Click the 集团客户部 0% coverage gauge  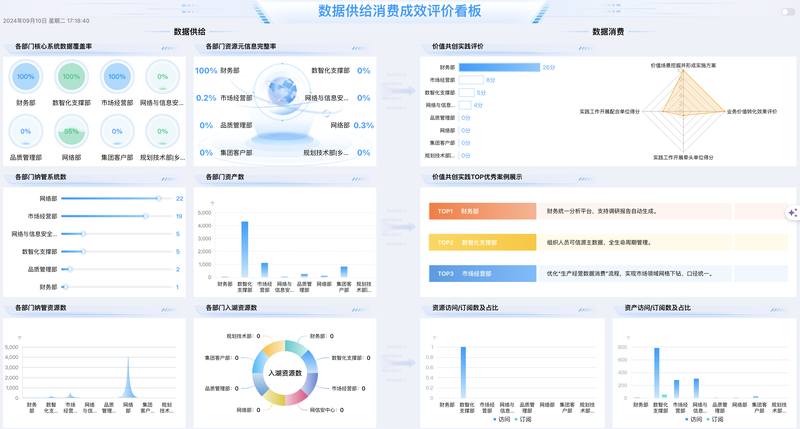point(117,131)
